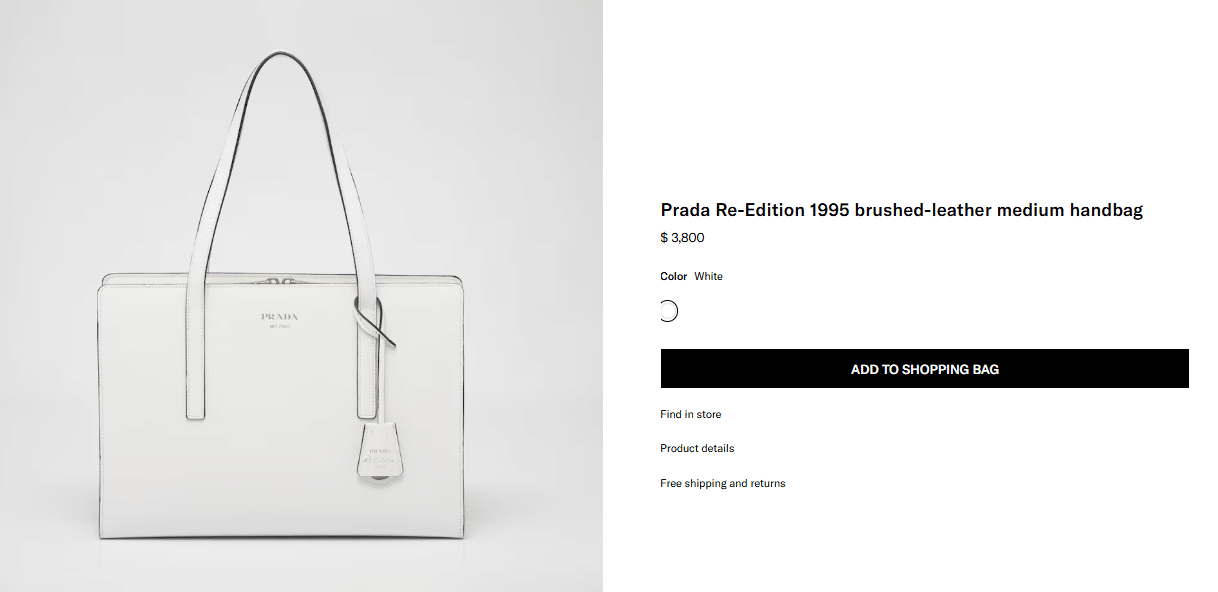This screenshot has width=1218, height=592.
Task: Click the Add to Shopping Bag button
Action: pyautogui.click(x=924, y=369)
